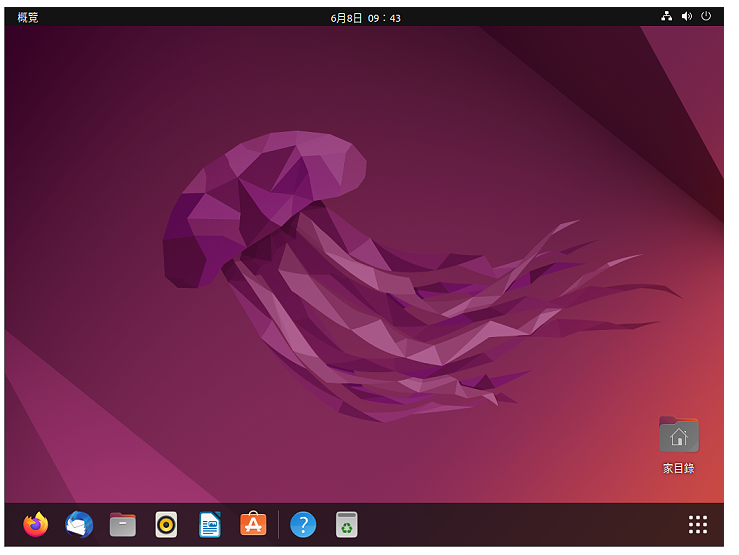Screen dimensions: 739x555
Task: Open Thunderbird mail client
Action: [79, 524]
